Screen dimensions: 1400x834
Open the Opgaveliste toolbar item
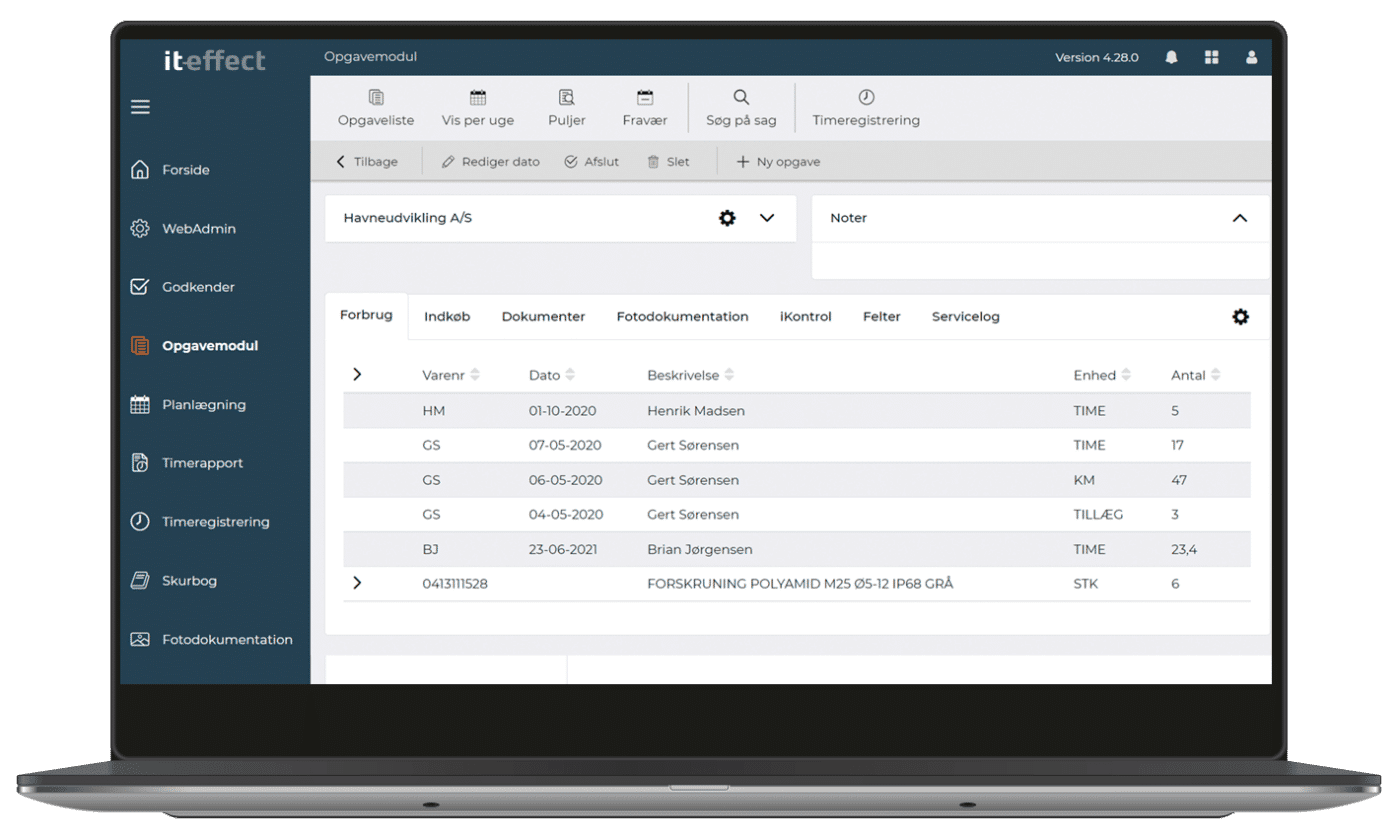tap(376, 108)
